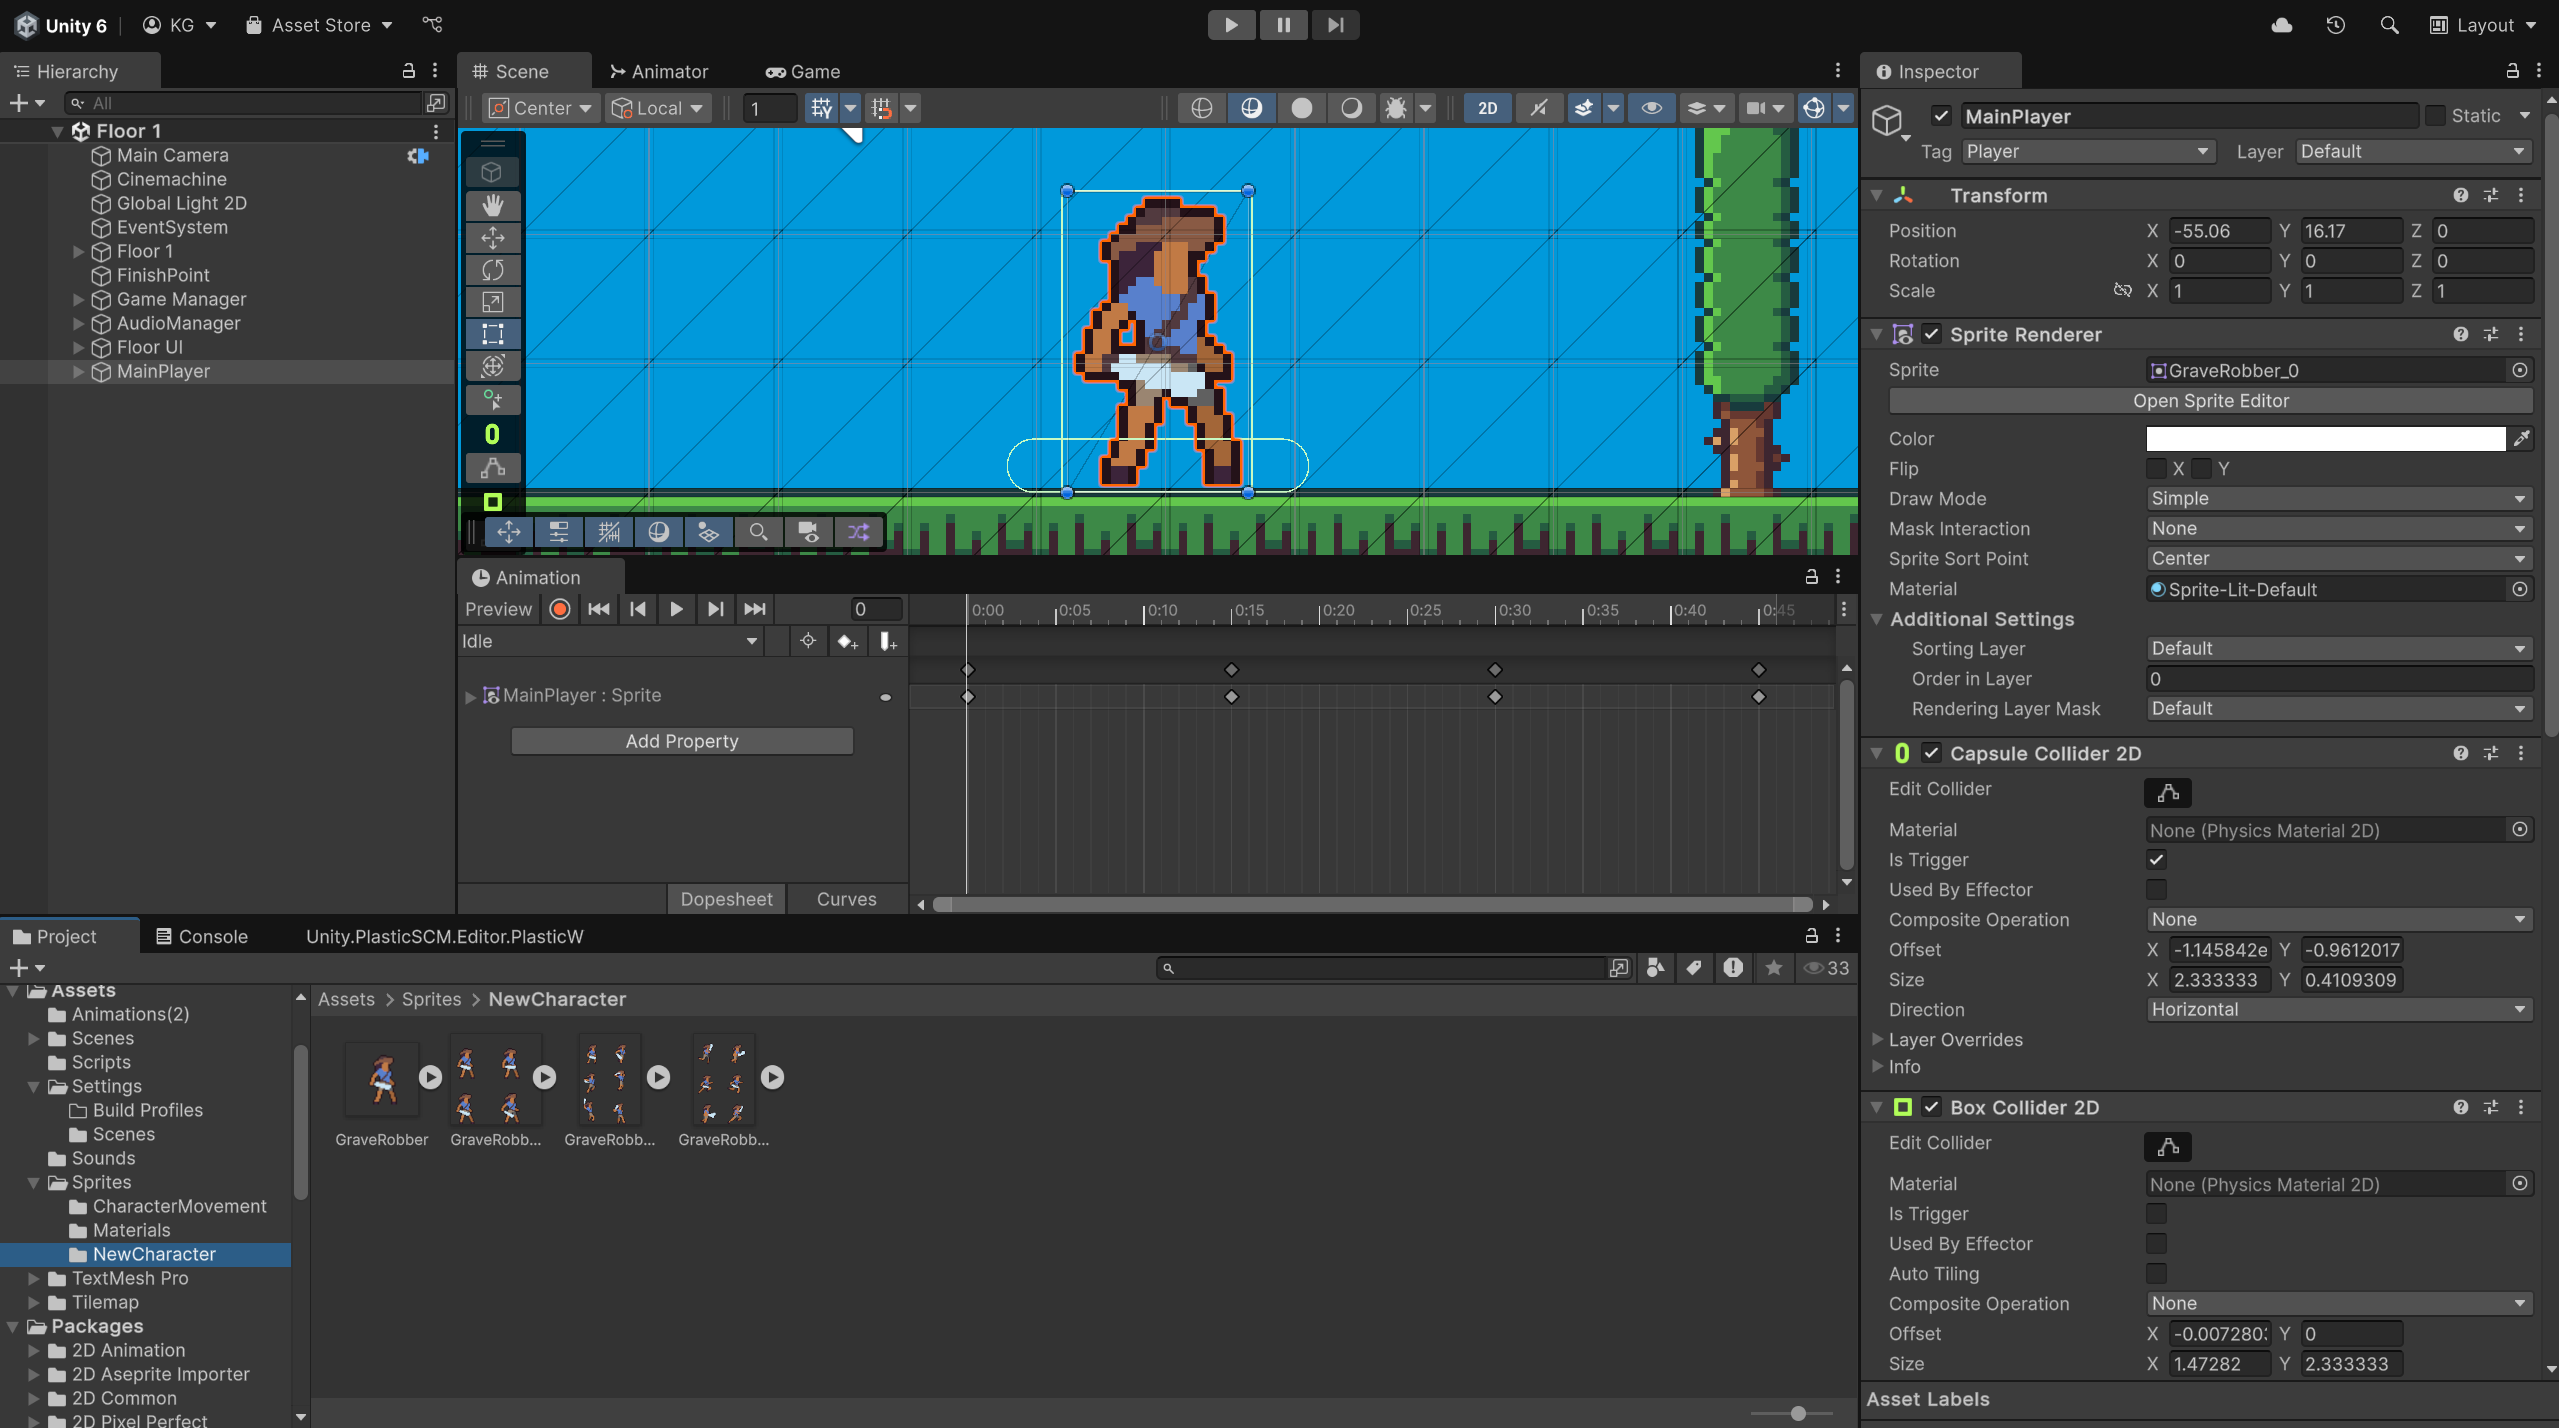Open the Tag dropdown showing Player
The height and width of the screenshot is (1428, 2559).
click(2085, 152)
